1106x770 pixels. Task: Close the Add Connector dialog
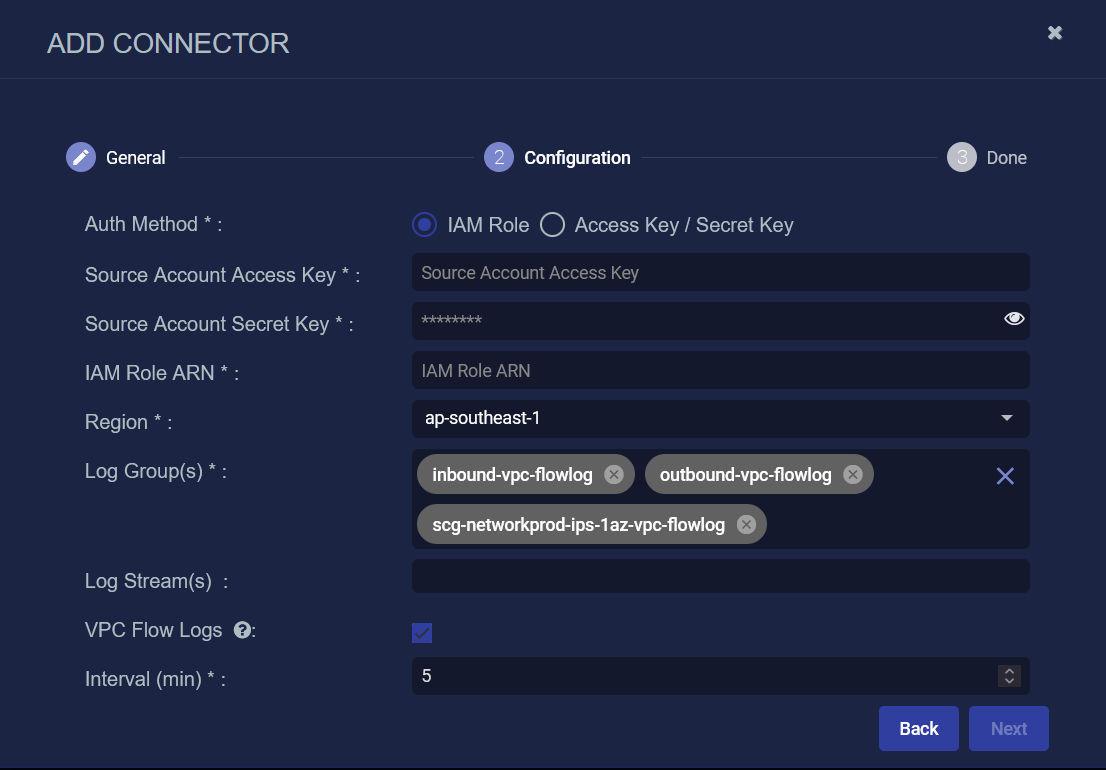tap(1054, 33)
